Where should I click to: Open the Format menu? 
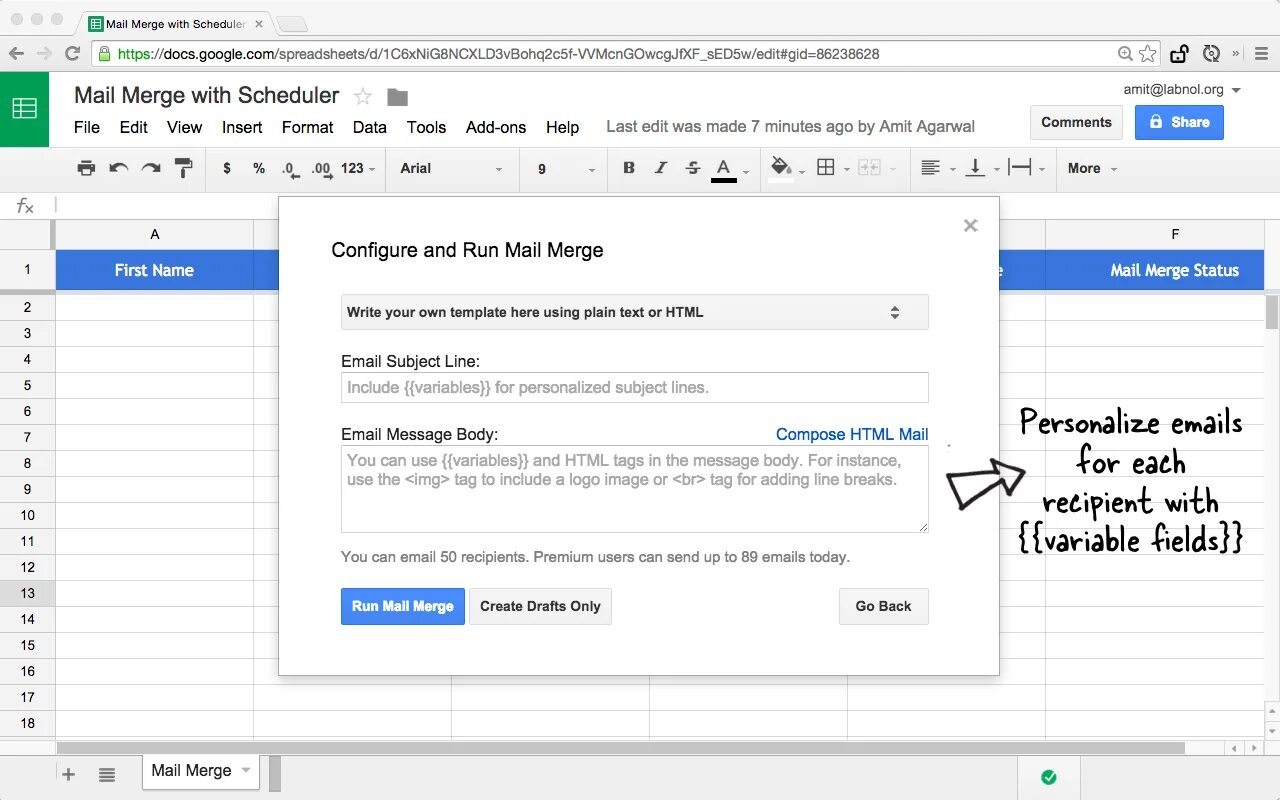[307, 127]
